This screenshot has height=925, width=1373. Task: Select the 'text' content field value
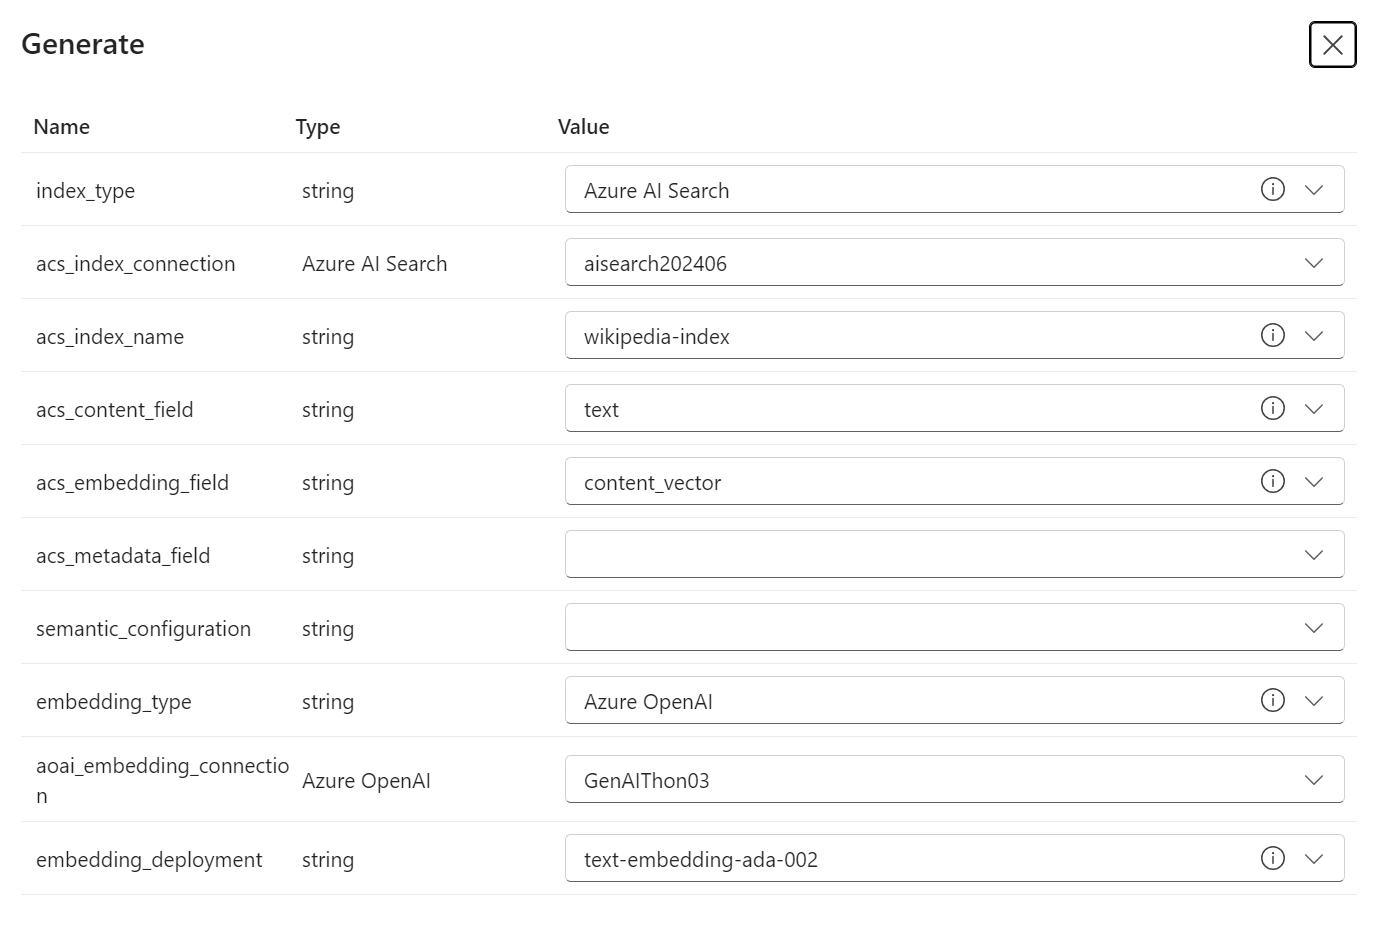[954, 408]
